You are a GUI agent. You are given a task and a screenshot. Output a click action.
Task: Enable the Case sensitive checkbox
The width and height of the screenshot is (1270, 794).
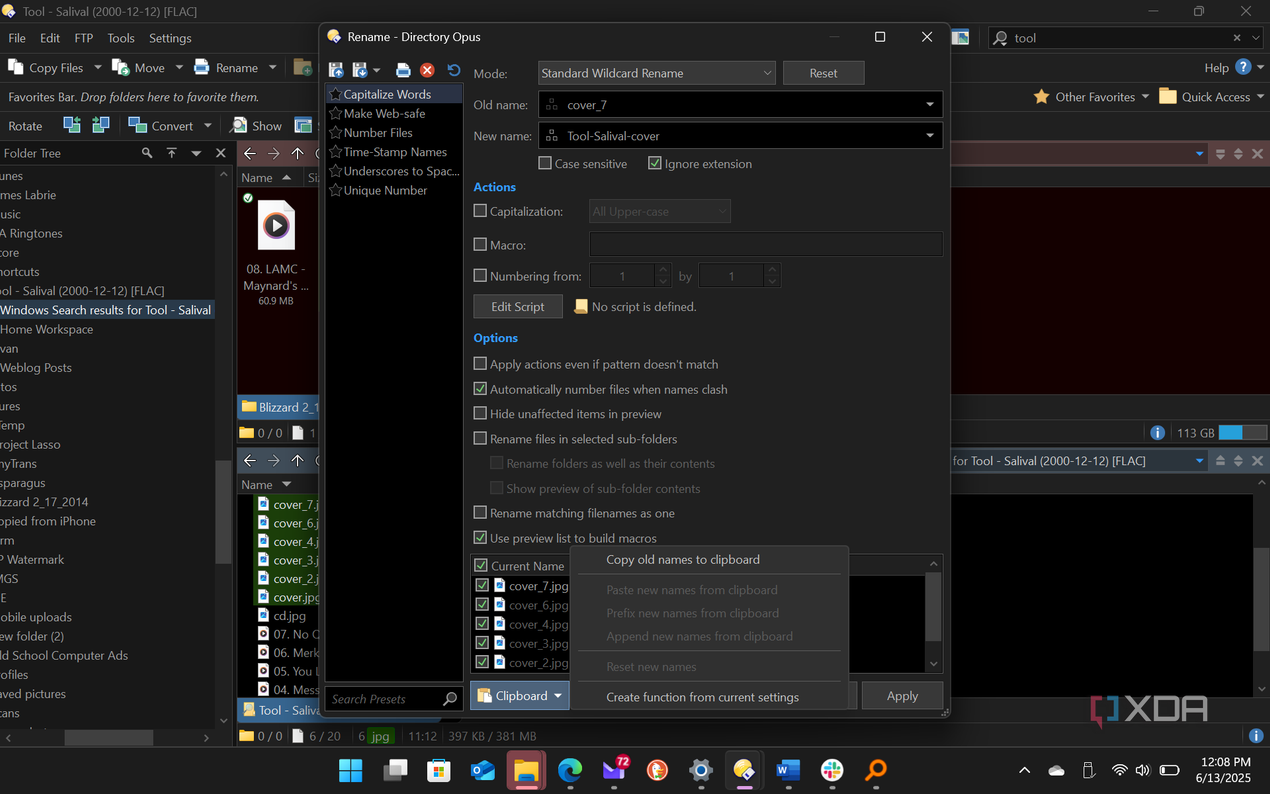545,163
